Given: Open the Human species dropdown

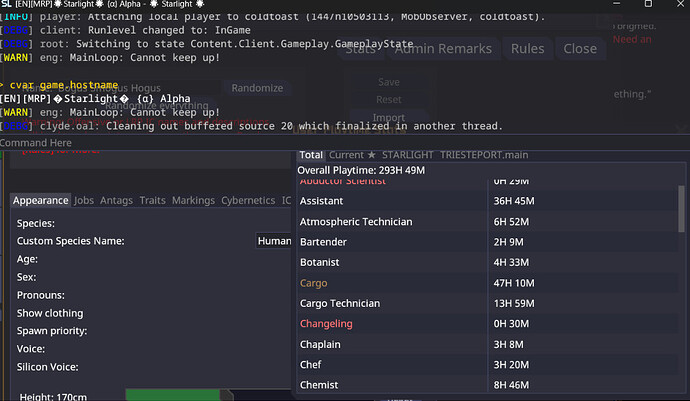Looking at the screenshot, I should (x=274, y=241).
